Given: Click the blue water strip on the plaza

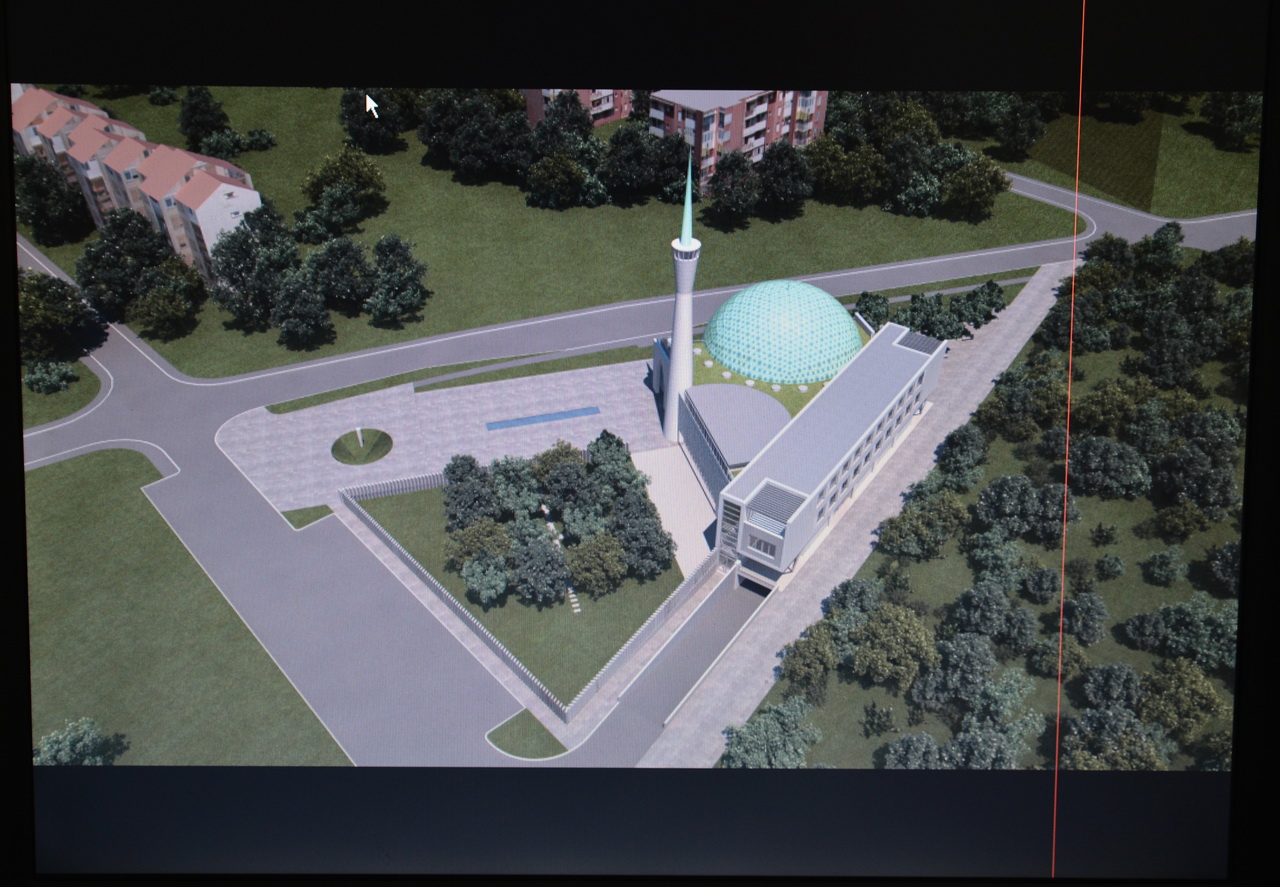Looking at the screenshot, I should click(x=543, y=418).
